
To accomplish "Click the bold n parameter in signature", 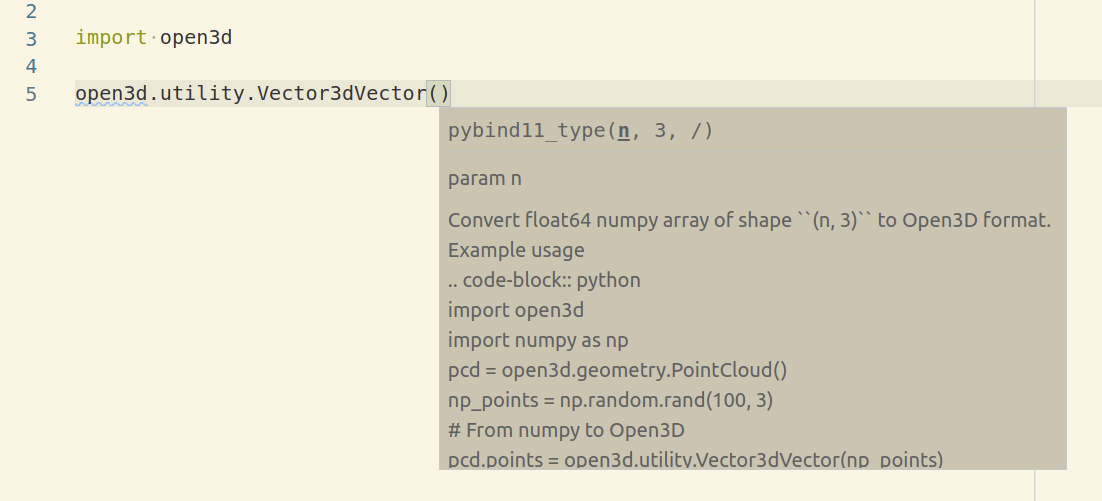I will click(x=623, y=131).
